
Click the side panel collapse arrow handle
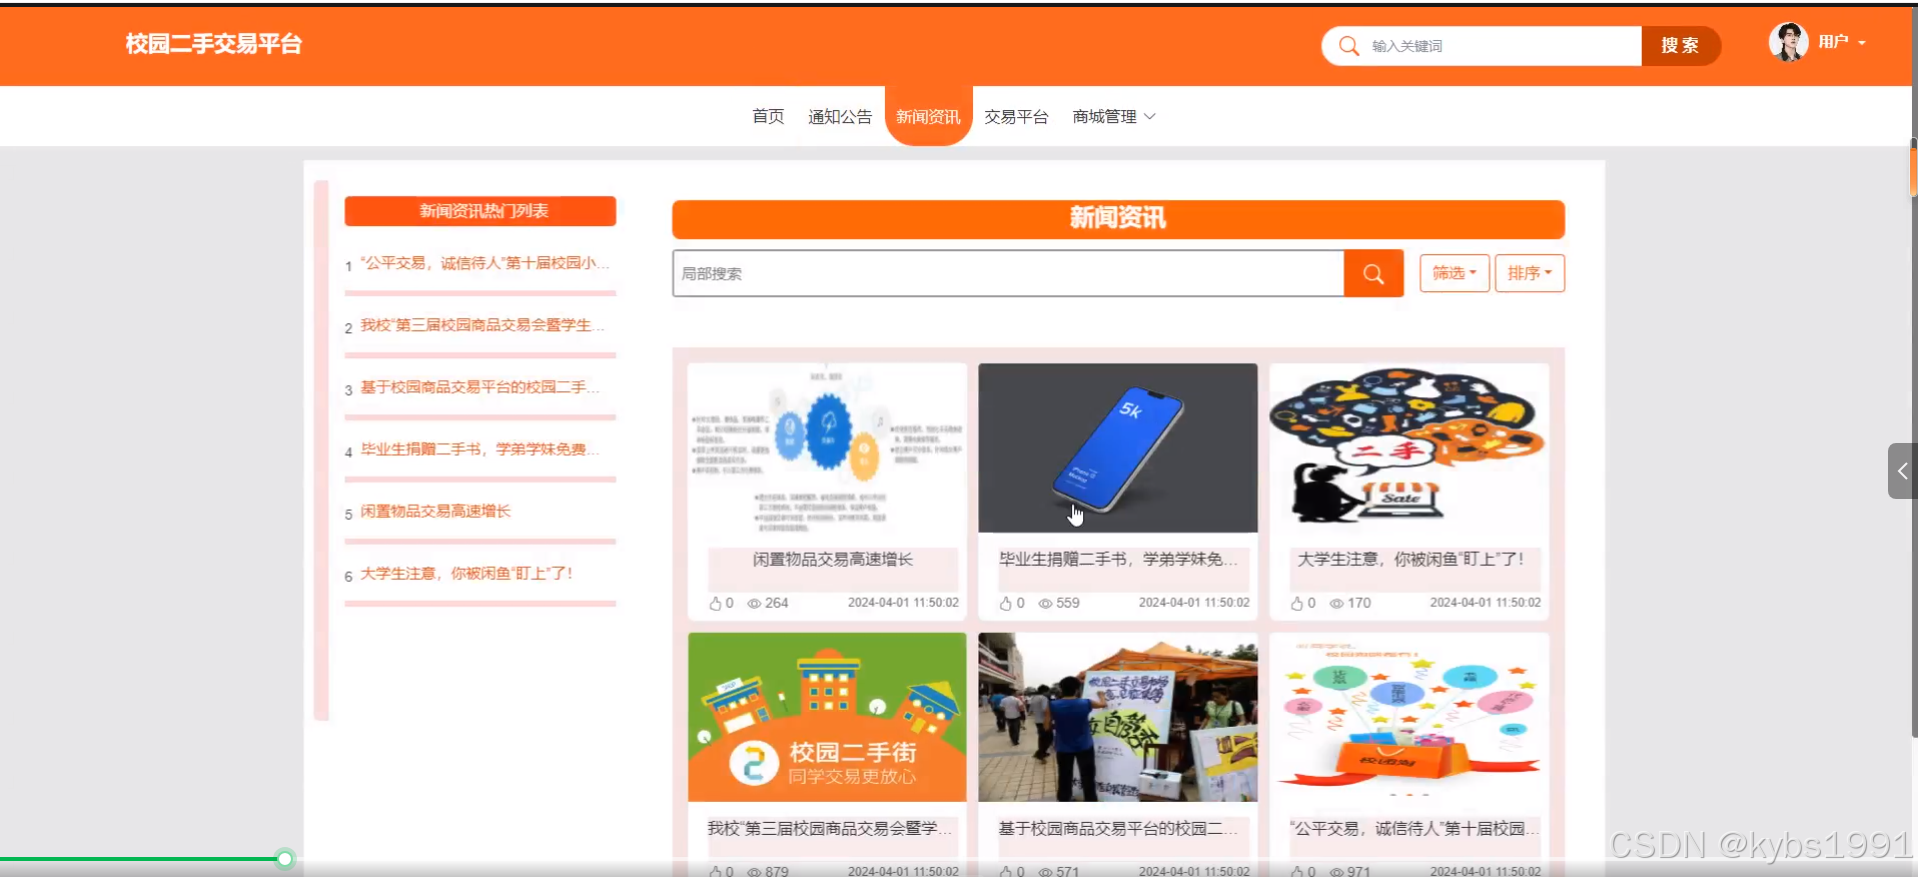pos(1902,471)
